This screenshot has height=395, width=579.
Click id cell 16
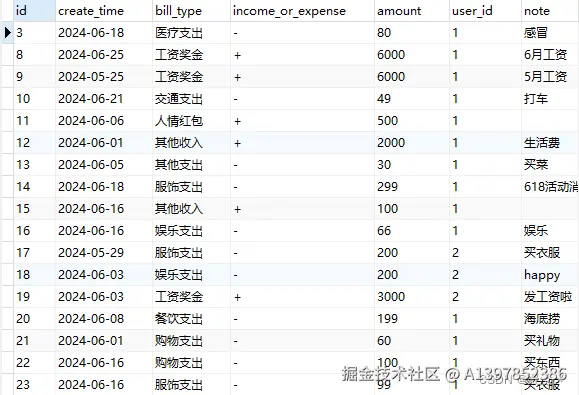[x=34, y=230]
